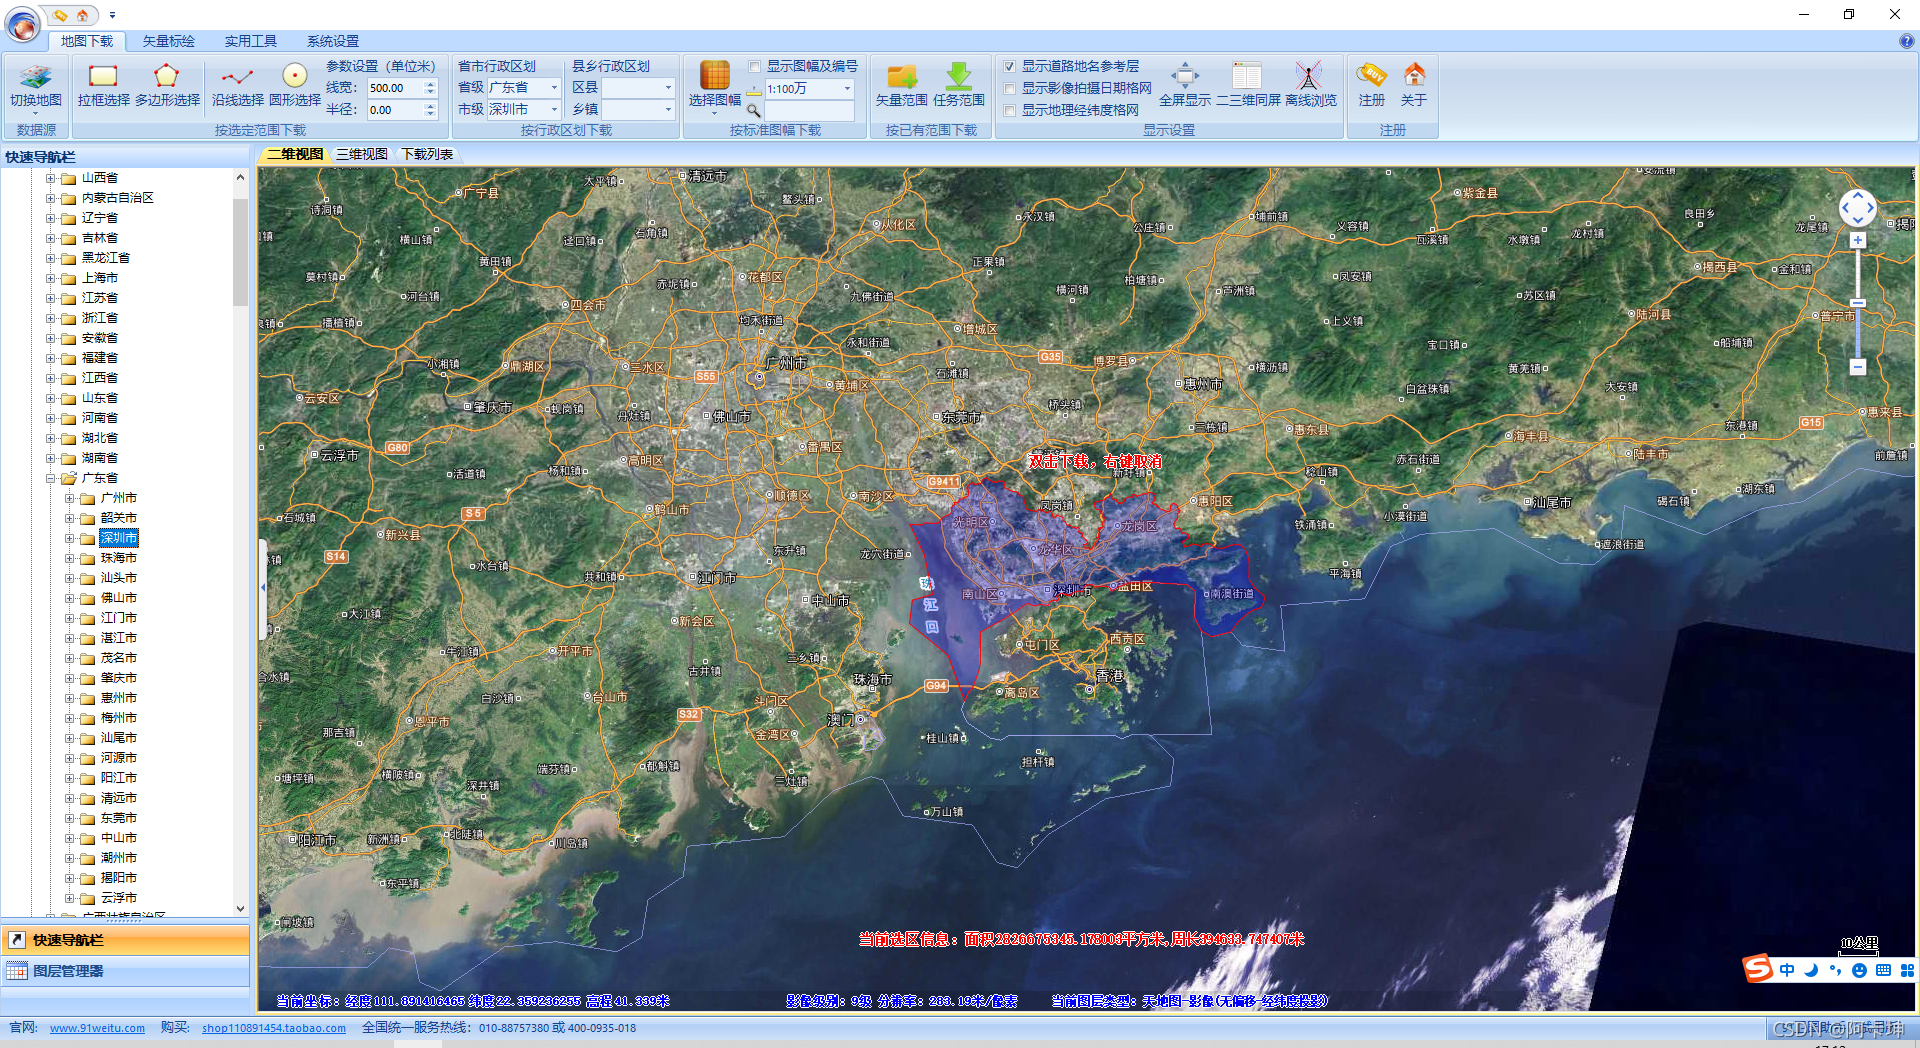Screen dimensions: 1920x1048
Task: Click the IME toolbox grid icon
Action: 1907,970
